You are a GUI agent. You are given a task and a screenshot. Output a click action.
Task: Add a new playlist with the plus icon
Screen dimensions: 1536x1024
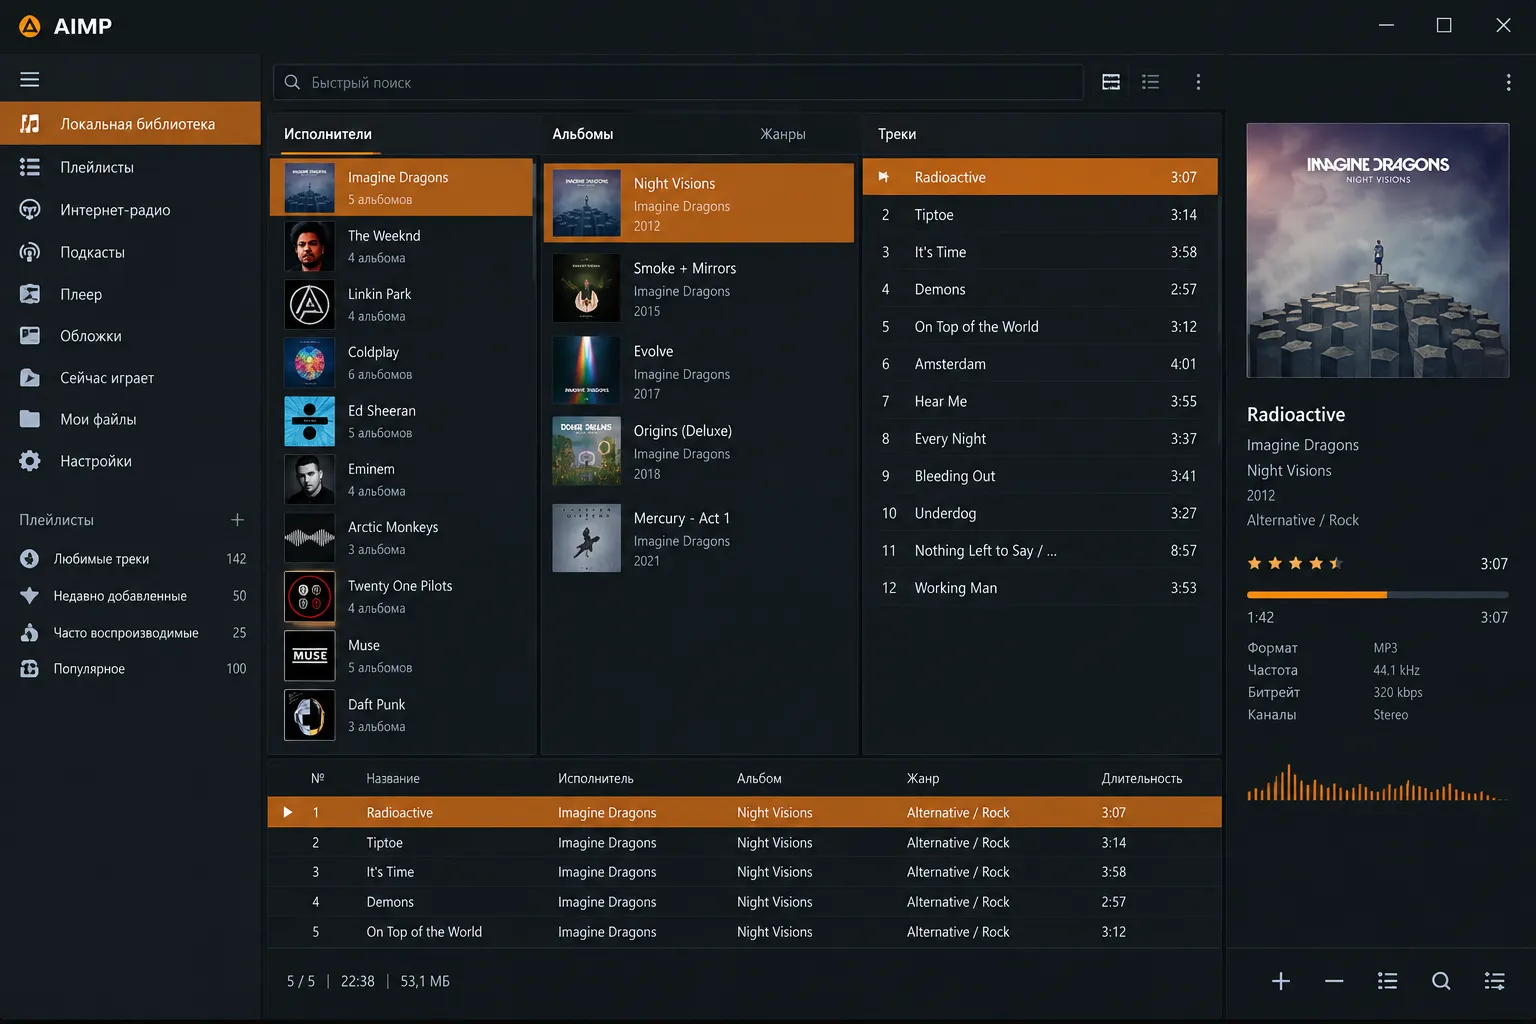tap(237, 520)
